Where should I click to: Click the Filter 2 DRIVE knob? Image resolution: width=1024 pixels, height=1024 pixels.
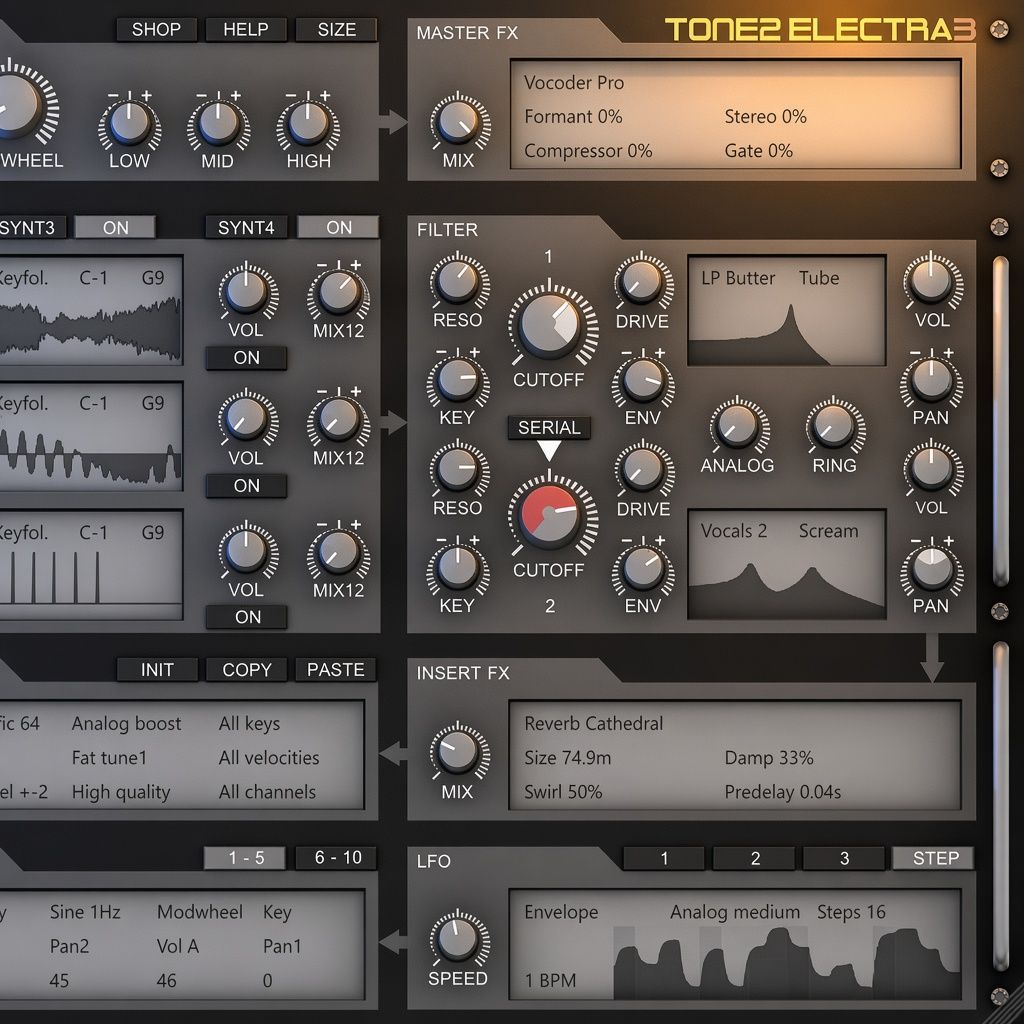[643, 470]
